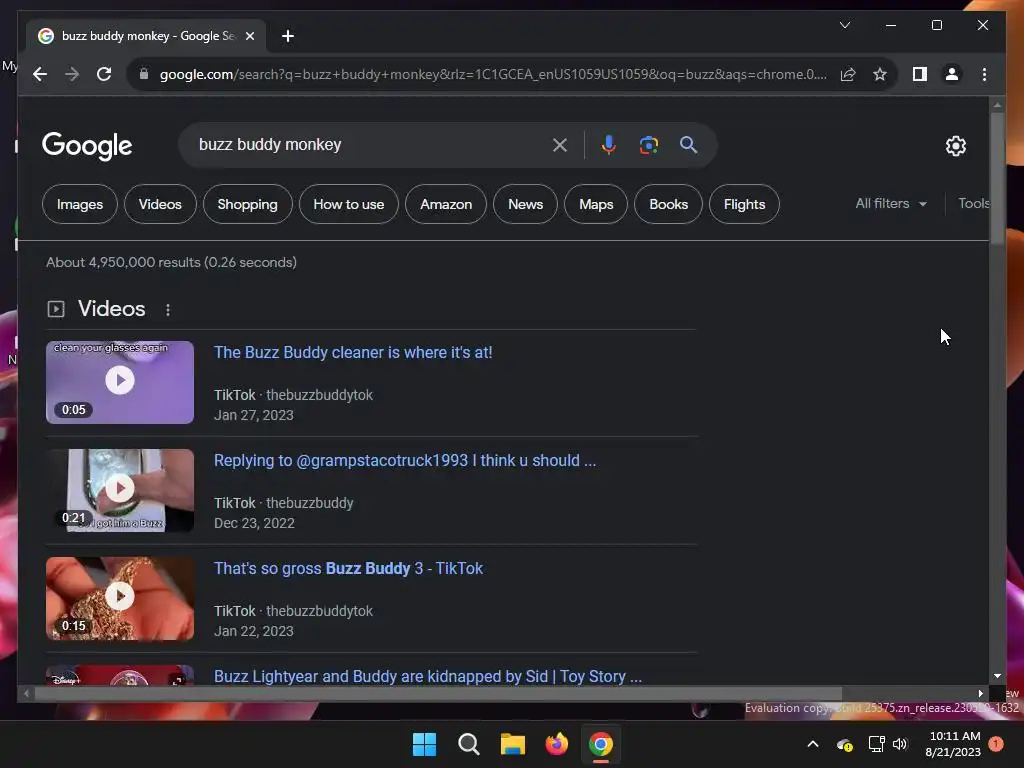Clear the search box text
This screenshot has width=1024, height=768.
(560, 145)
